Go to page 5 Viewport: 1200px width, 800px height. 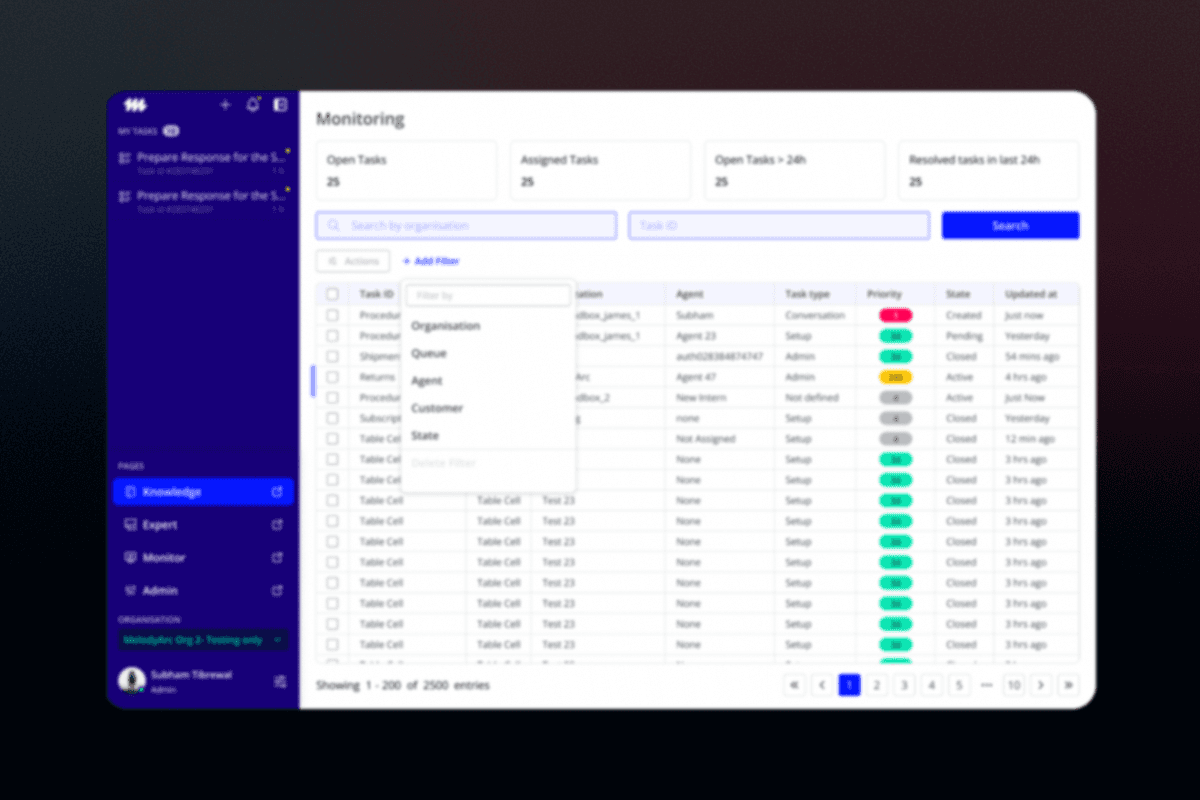coord(959,685)
